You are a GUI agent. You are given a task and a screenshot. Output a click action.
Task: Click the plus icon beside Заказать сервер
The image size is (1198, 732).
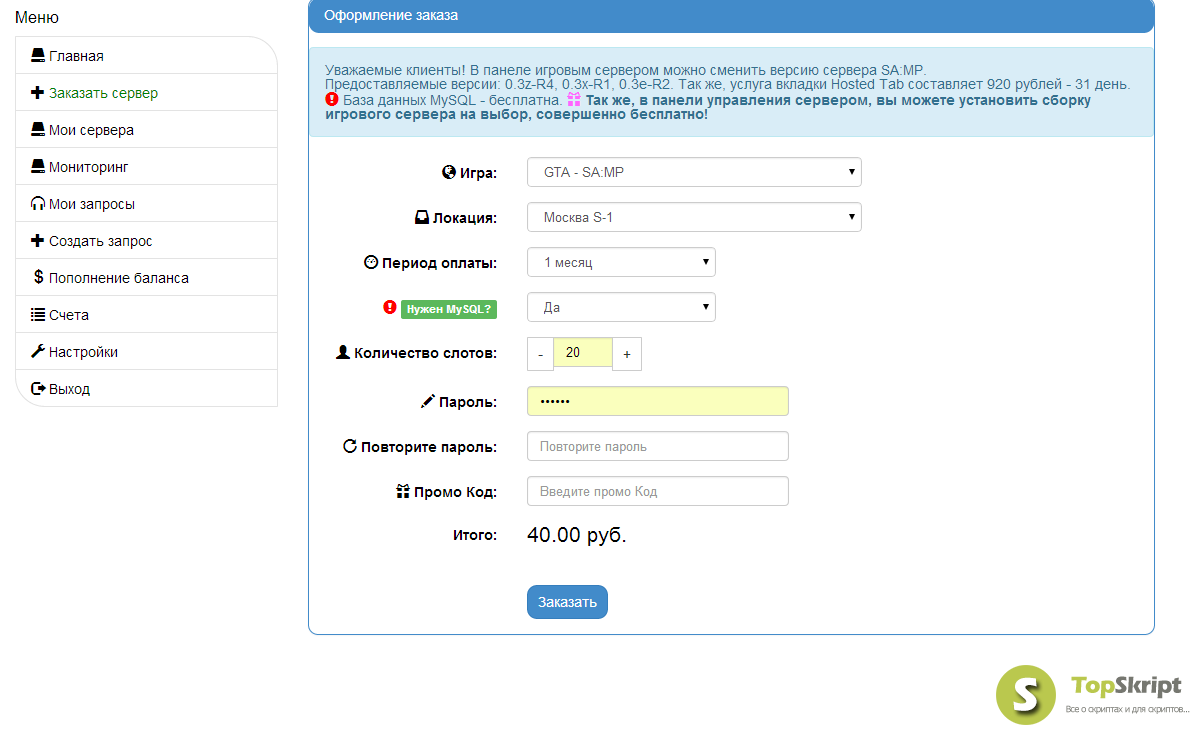(37, 92)
